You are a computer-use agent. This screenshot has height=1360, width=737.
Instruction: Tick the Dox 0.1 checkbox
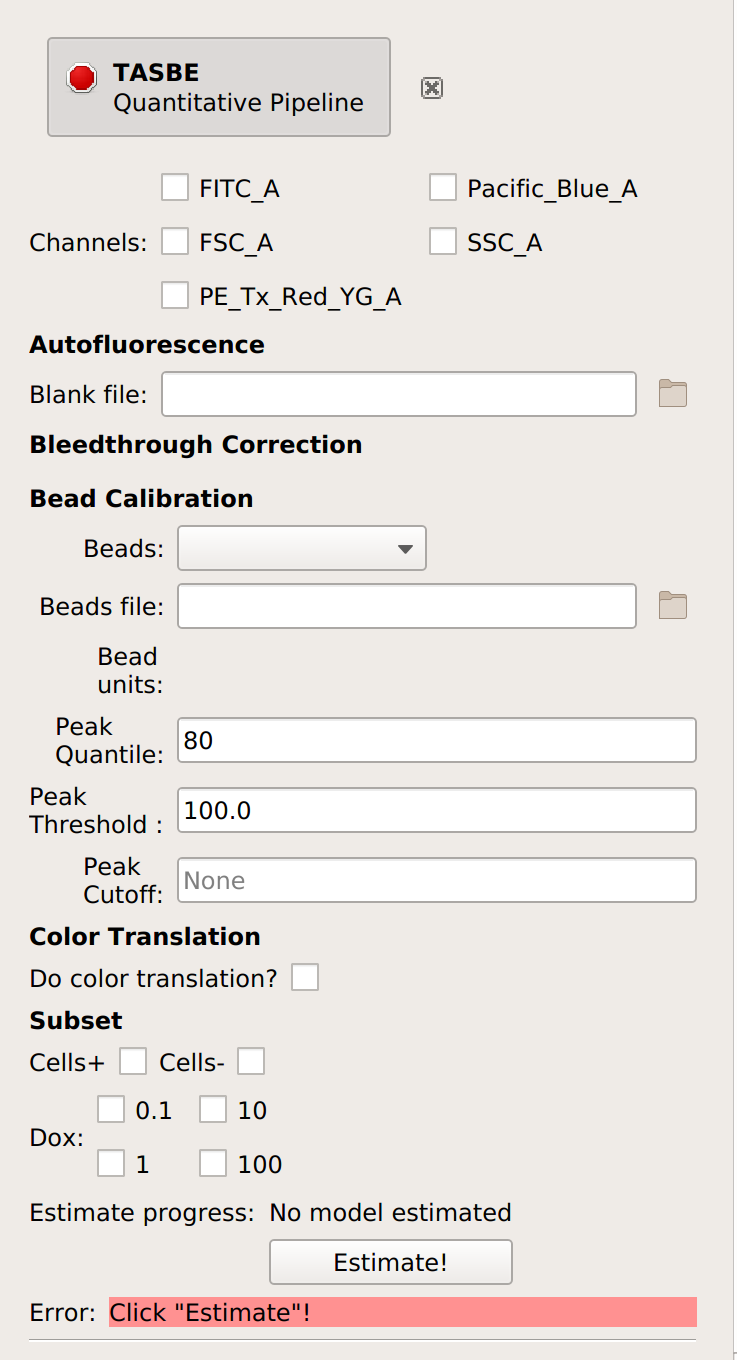111,1109
